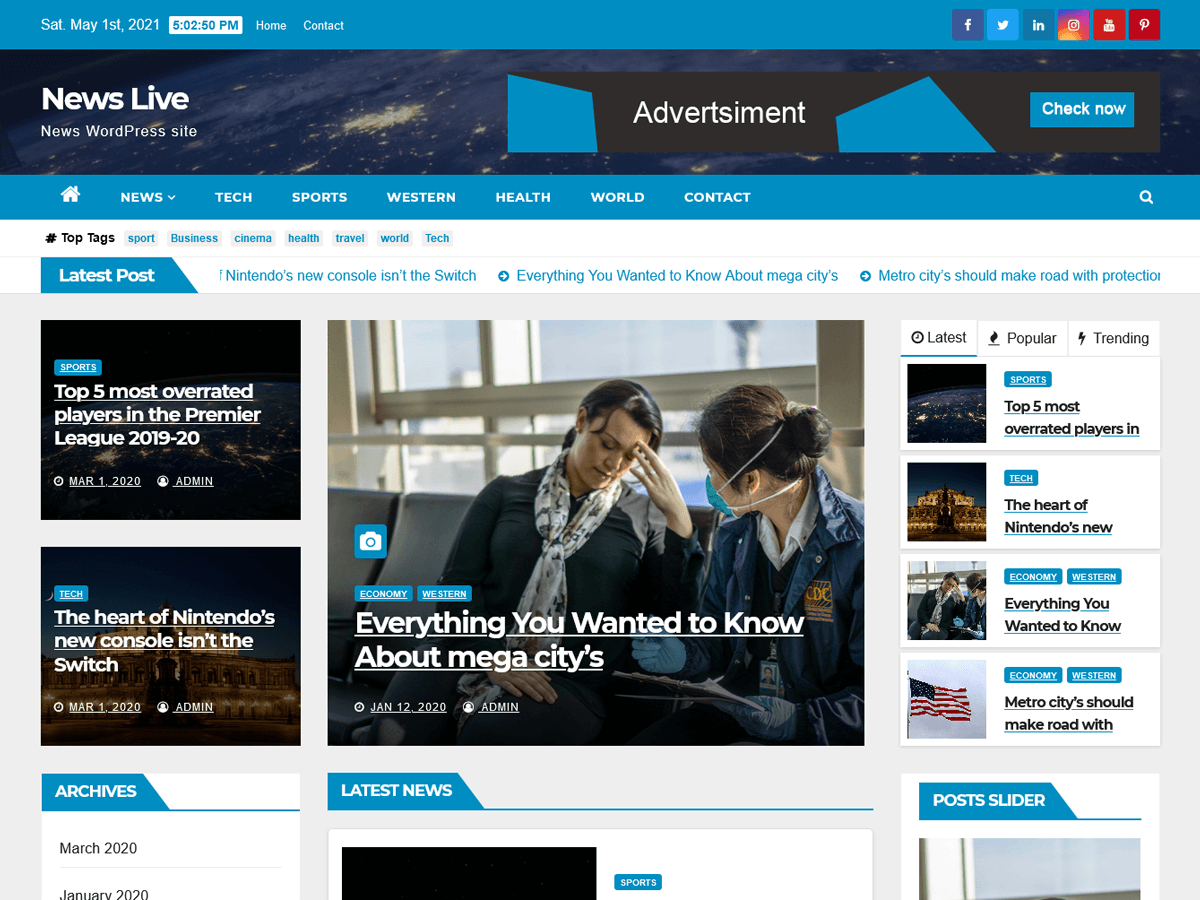Open the Twitter social icon
Screen dimensions: 1200x900
(1002, 25)
